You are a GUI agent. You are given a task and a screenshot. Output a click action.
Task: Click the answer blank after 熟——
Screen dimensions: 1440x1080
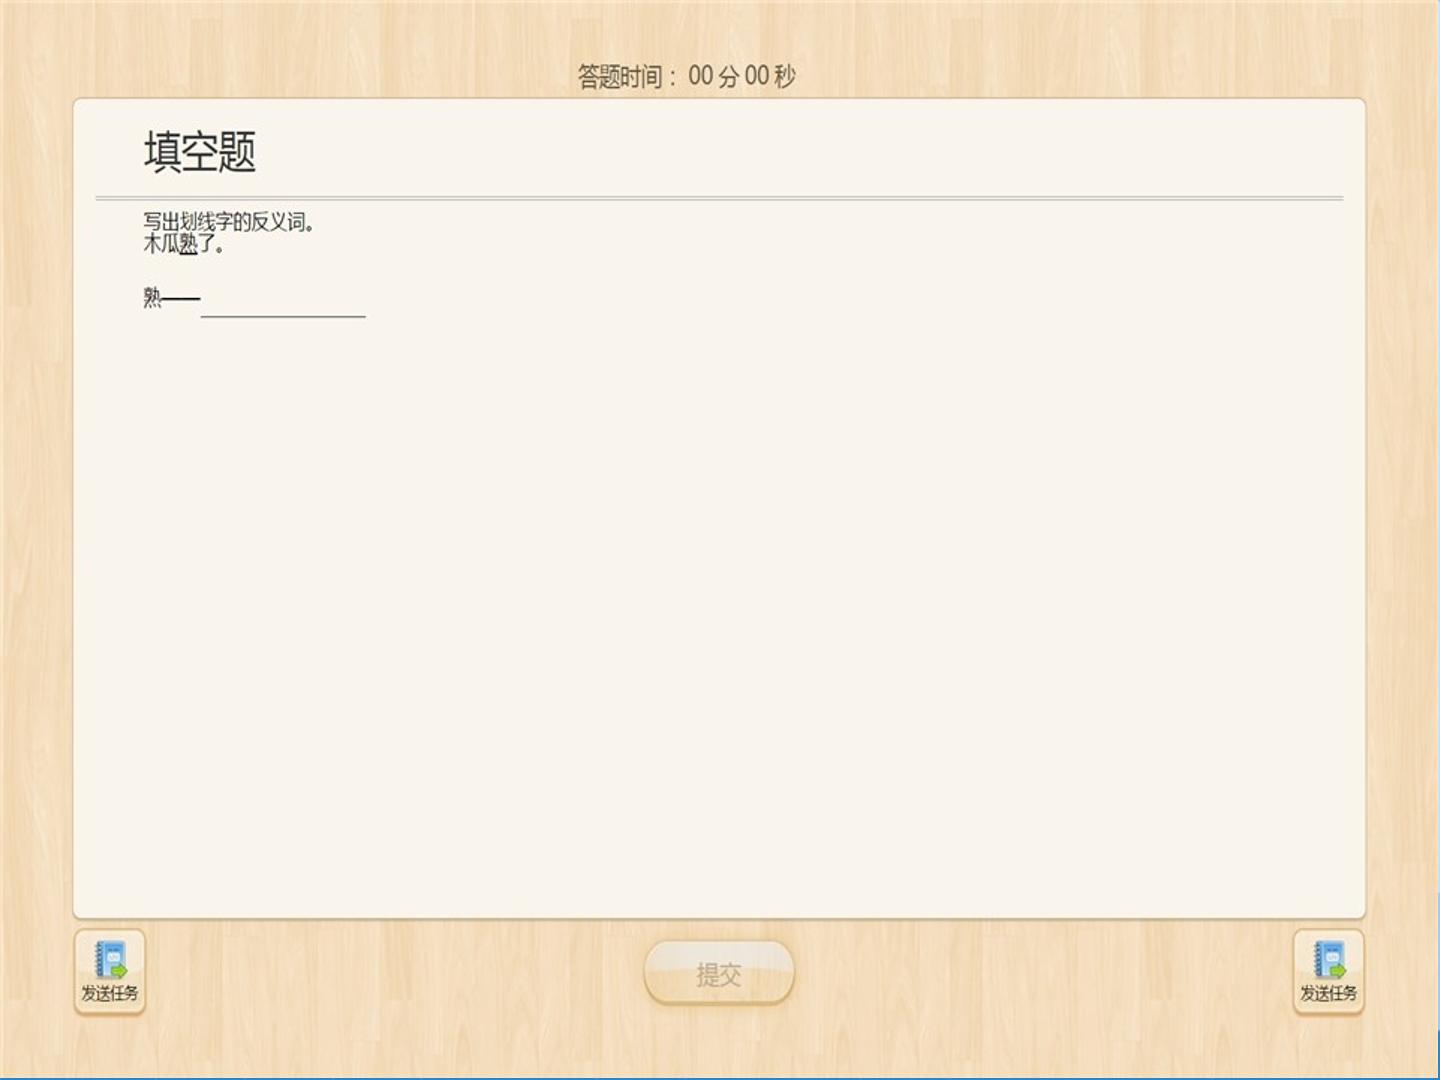[283, 300]
